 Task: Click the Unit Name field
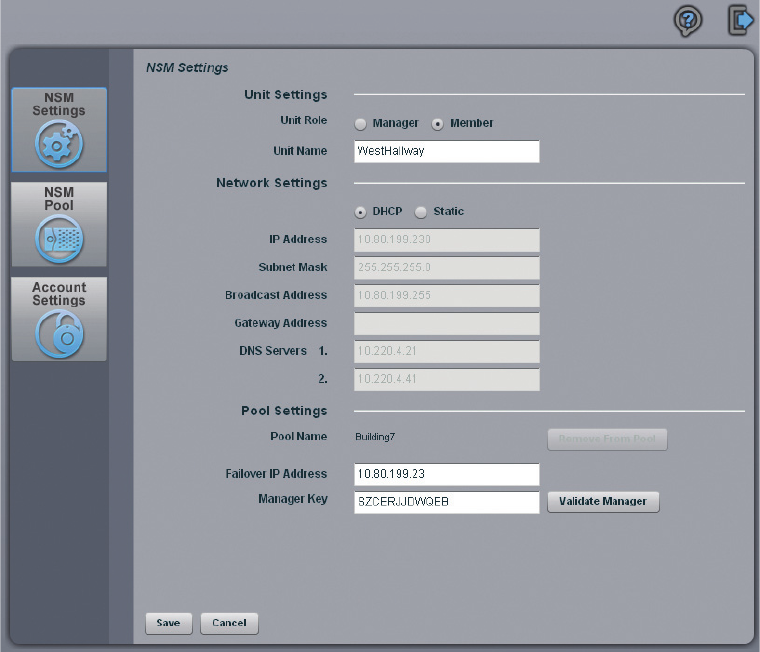(x=446, y=151)
